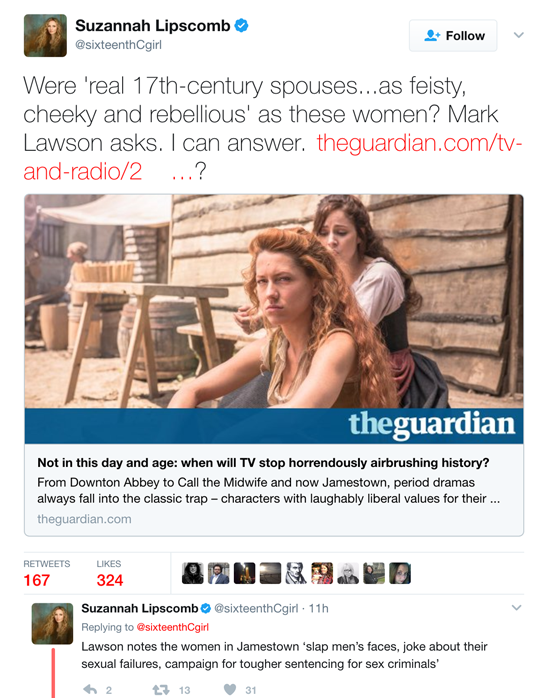The width and height of the screenshot is (540, 698).
Task: Open the last liker avatar in the row
Action: click(400, 573)
